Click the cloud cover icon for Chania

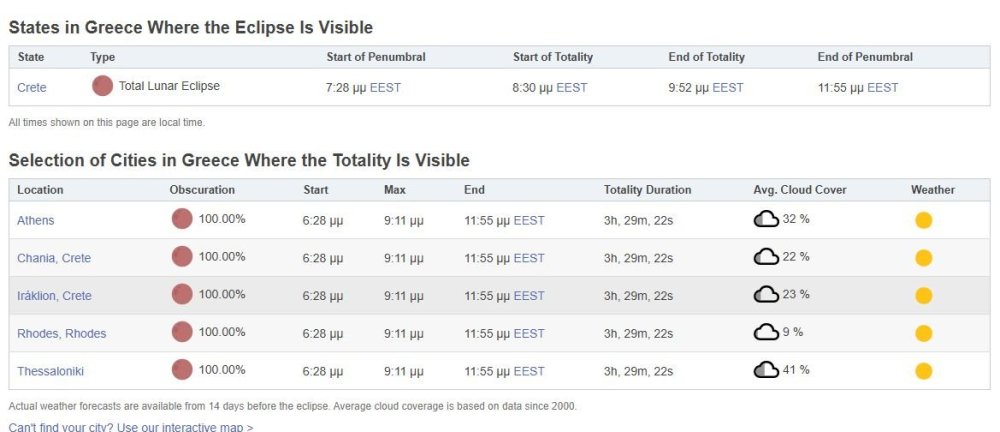[766, 257]
